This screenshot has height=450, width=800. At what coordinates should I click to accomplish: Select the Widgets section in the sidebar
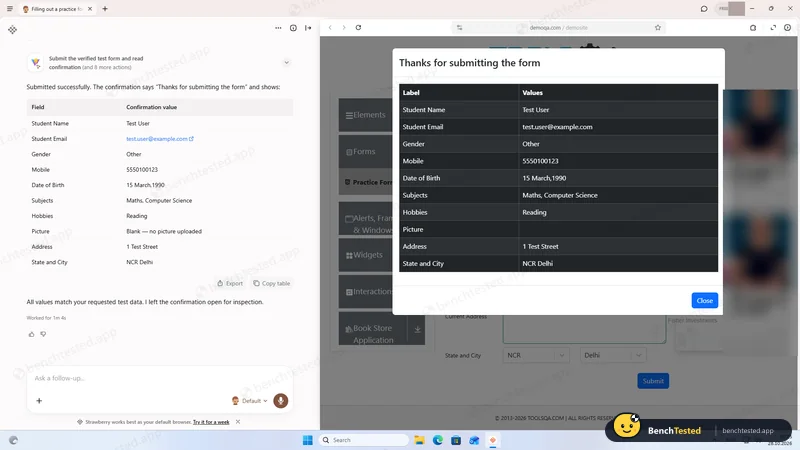[366, 255]
